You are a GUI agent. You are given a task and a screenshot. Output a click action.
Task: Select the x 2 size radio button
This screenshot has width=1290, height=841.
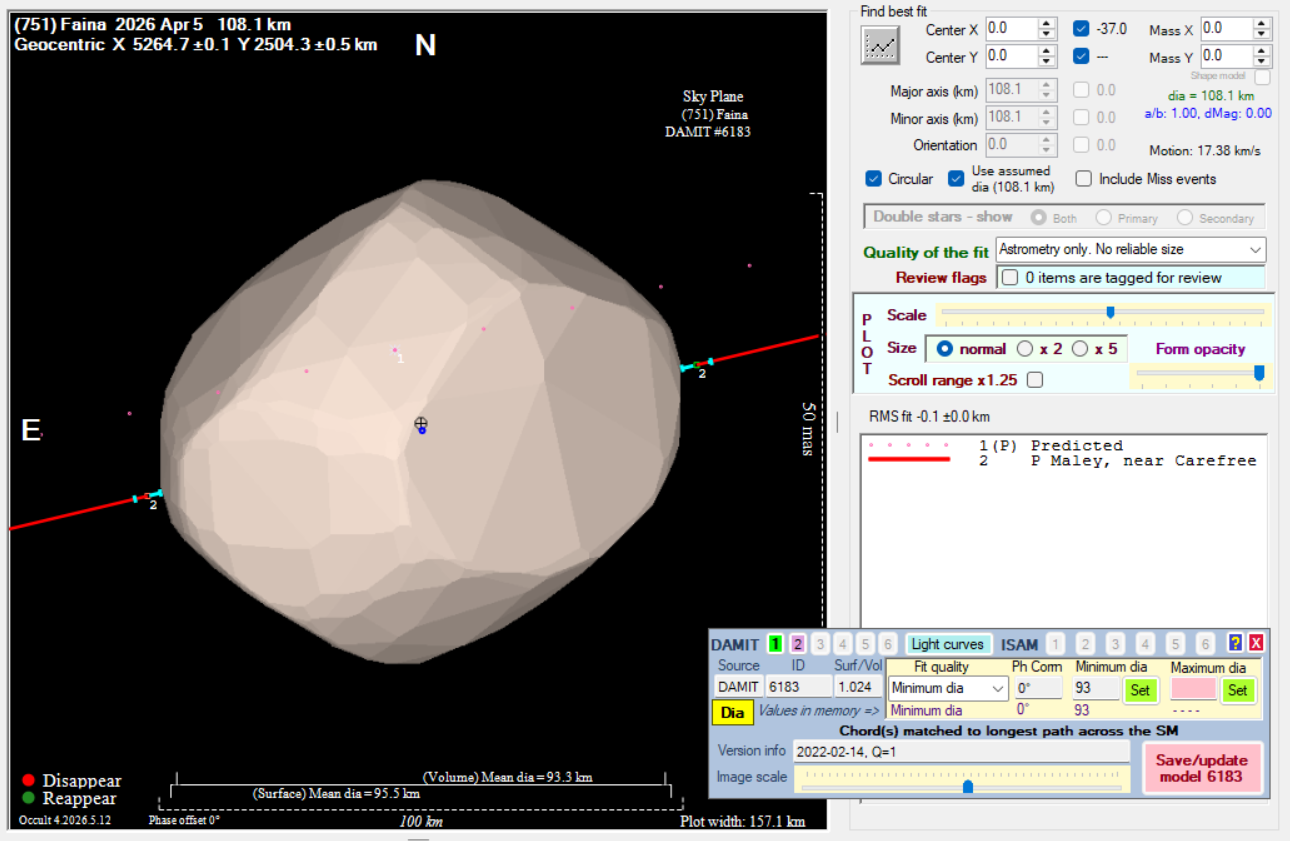1024,349
